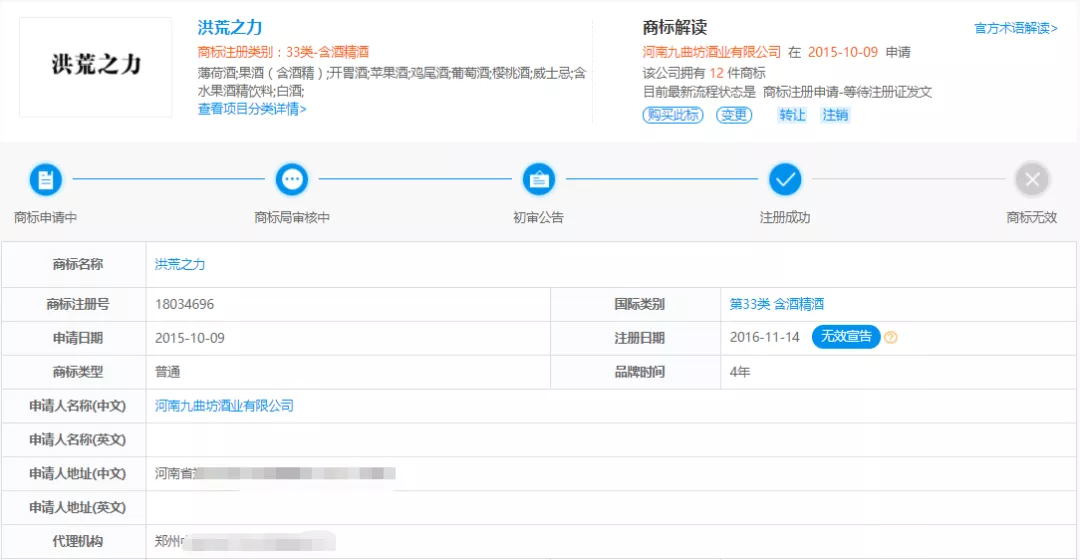Click the 商标局审核中 ellipsis step icon

[292, 180]
